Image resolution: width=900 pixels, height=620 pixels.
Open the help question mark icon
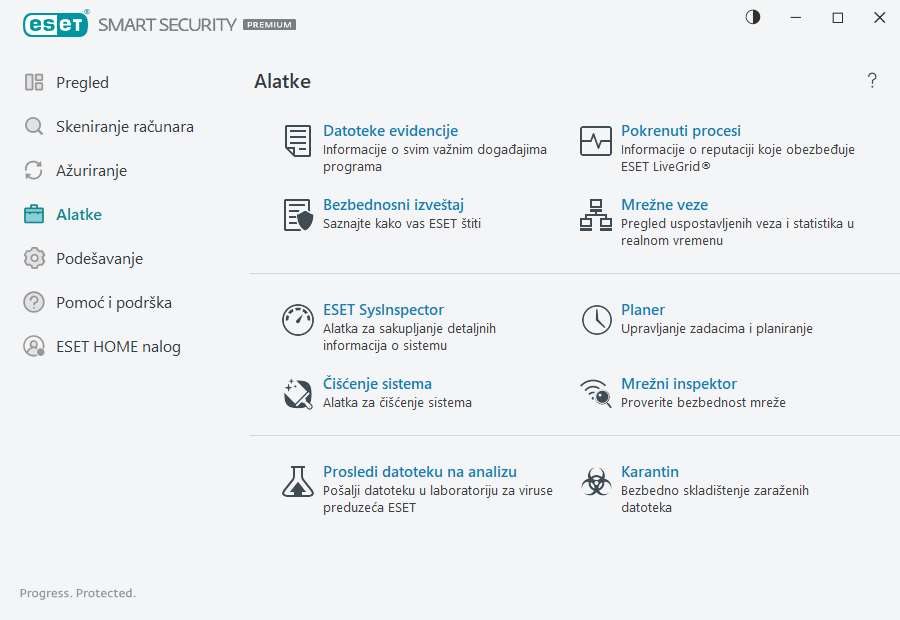[872, 81]
